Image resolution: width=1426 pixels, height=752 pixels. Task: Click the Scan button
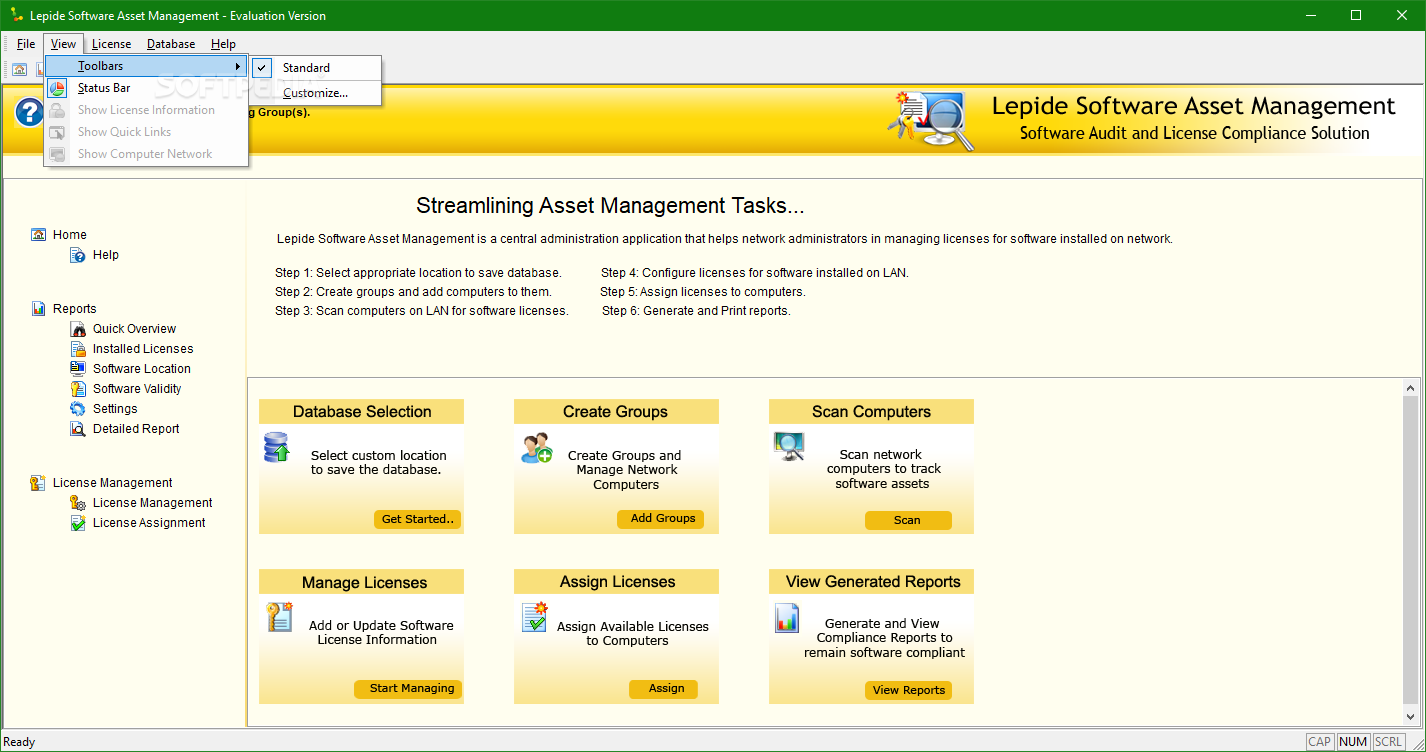coord(908,520)
